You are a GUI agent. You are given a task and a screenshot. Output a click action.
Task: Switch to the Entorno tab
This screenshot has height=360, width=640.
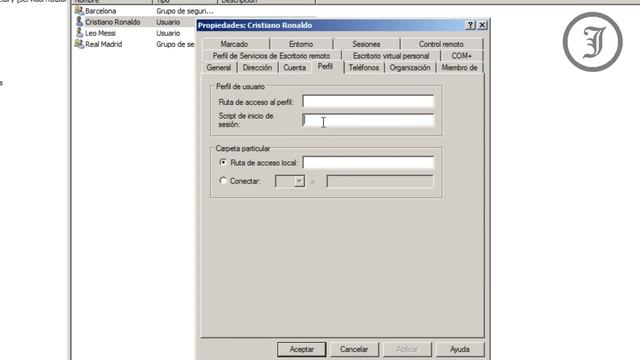click(x=301, y=44)
